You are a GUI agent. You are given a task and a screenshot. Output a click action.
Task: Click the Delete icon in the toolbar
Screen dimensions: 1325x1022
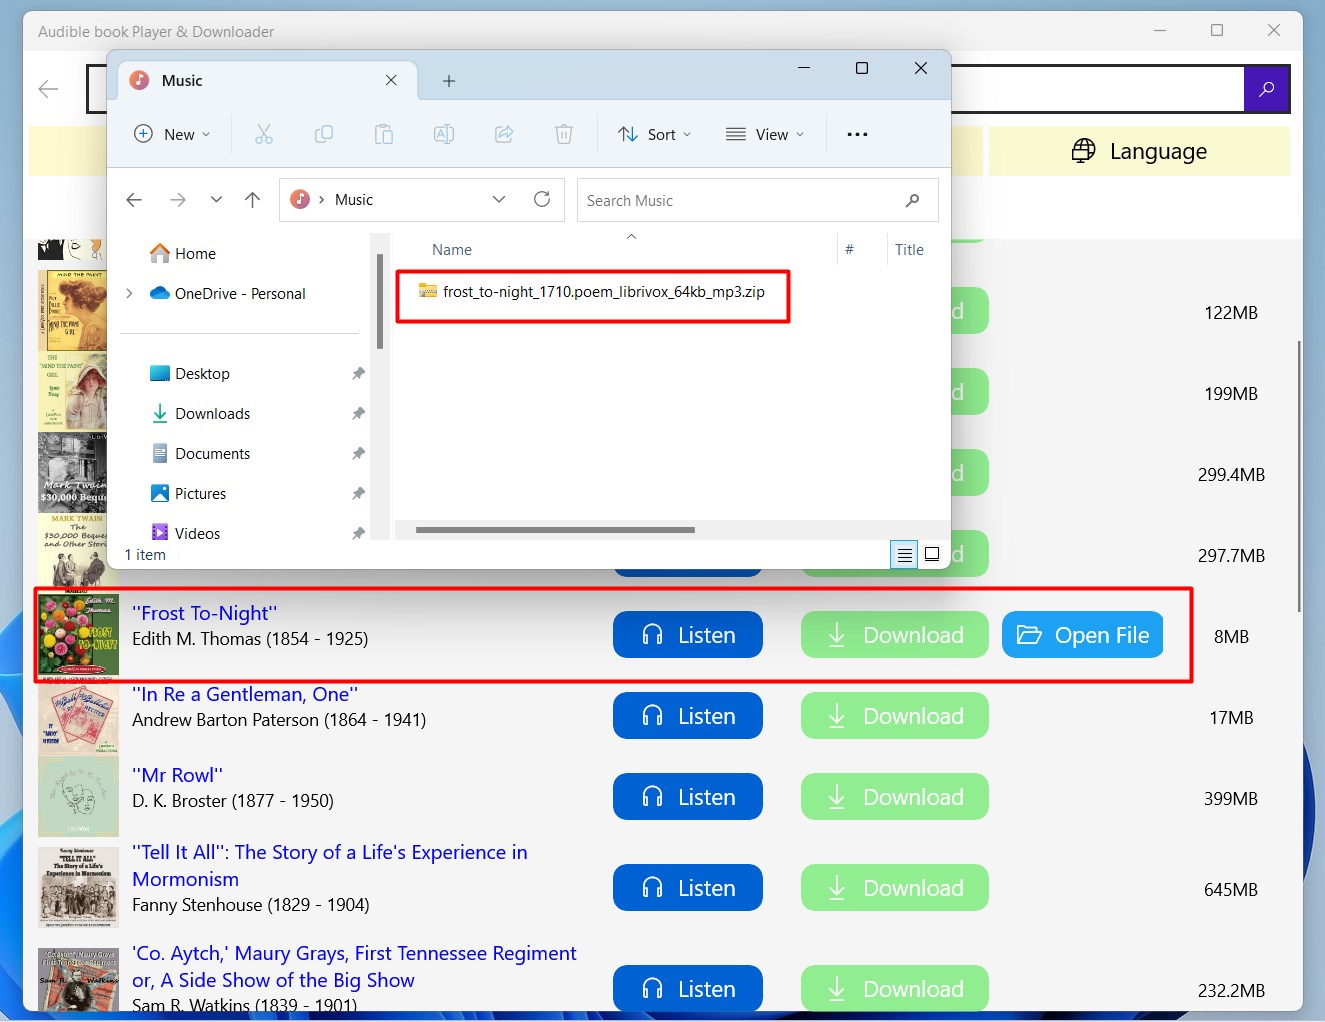point(564,134)
